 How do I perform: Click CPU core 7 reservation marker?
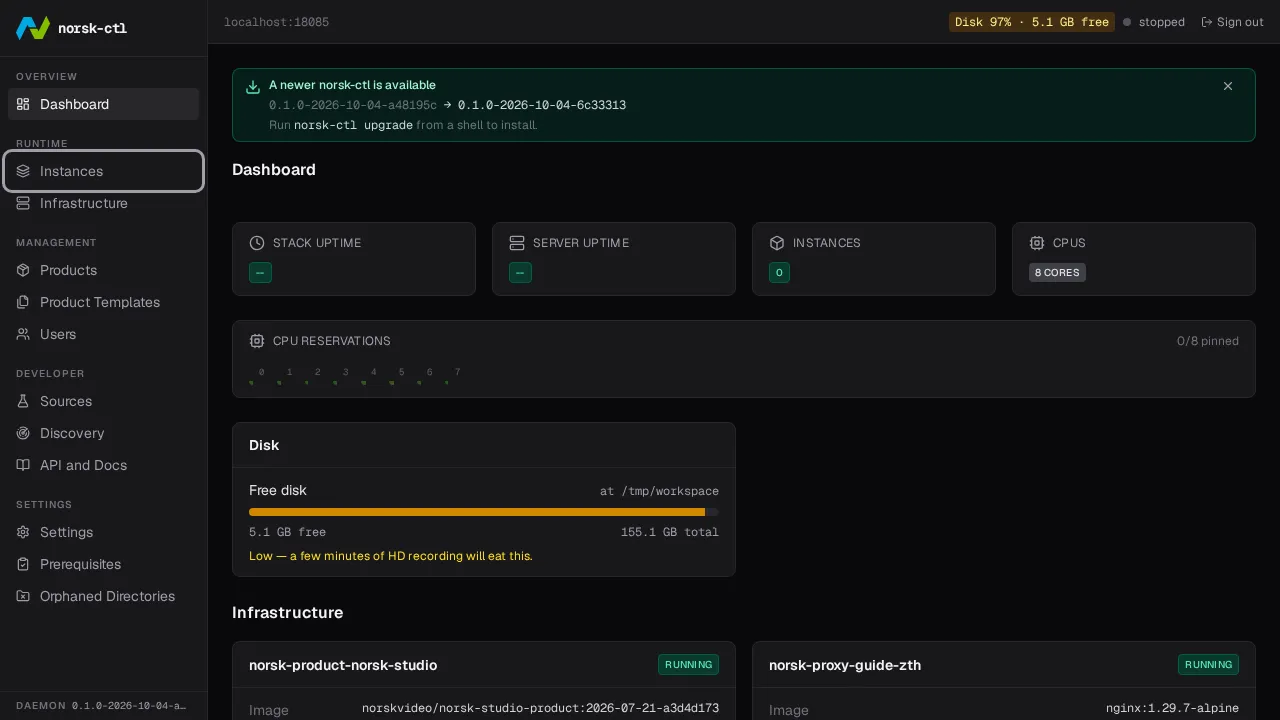447,382
